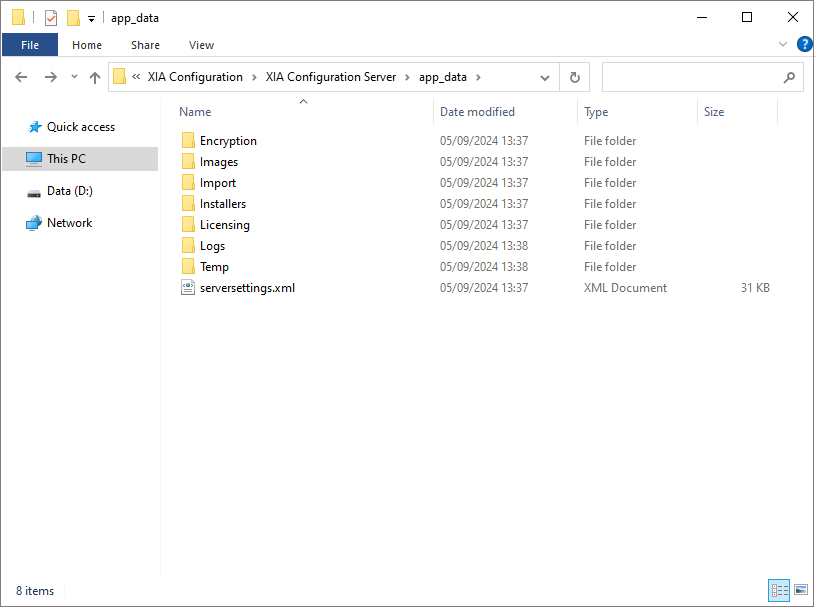The height and width of the screenshot is (611, 818).
Task: Select the serversettings.xml file
Action: [x=247, y=287]
